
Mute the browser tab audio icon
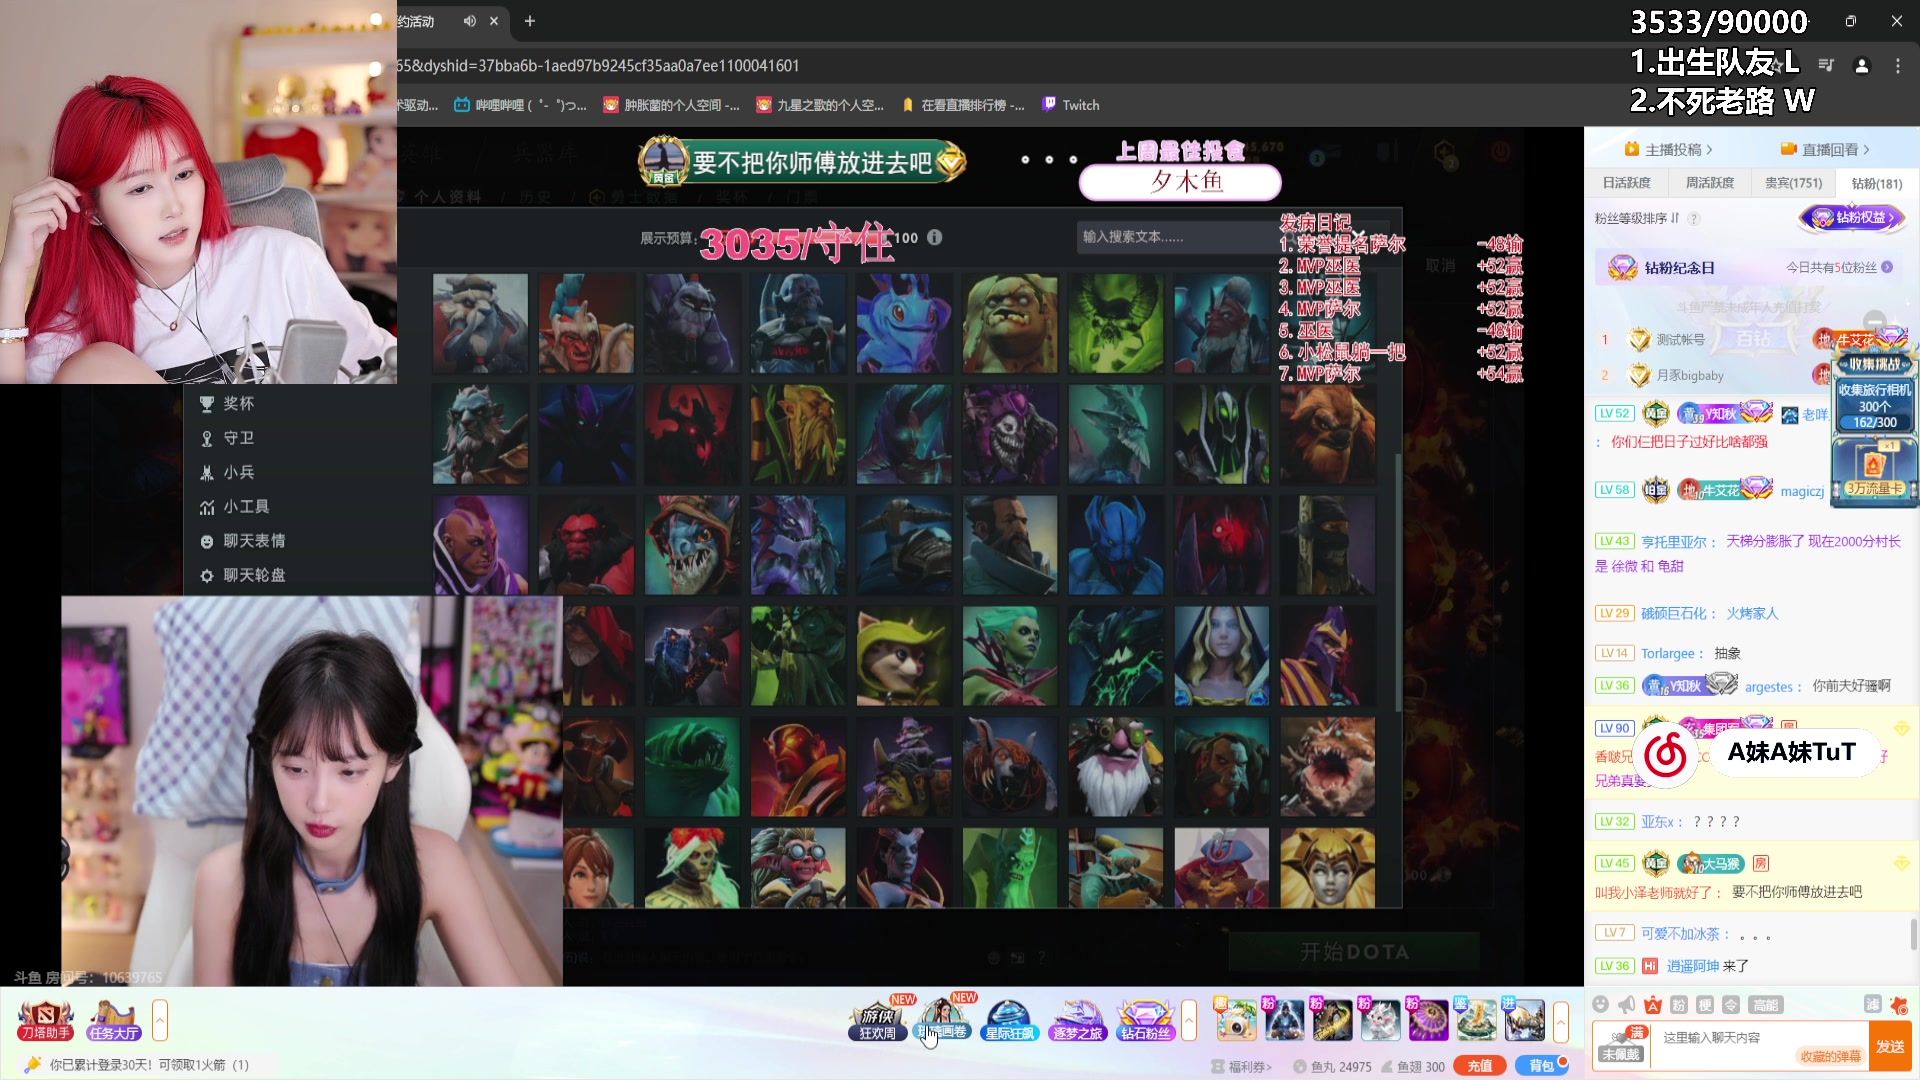(469, 21)
